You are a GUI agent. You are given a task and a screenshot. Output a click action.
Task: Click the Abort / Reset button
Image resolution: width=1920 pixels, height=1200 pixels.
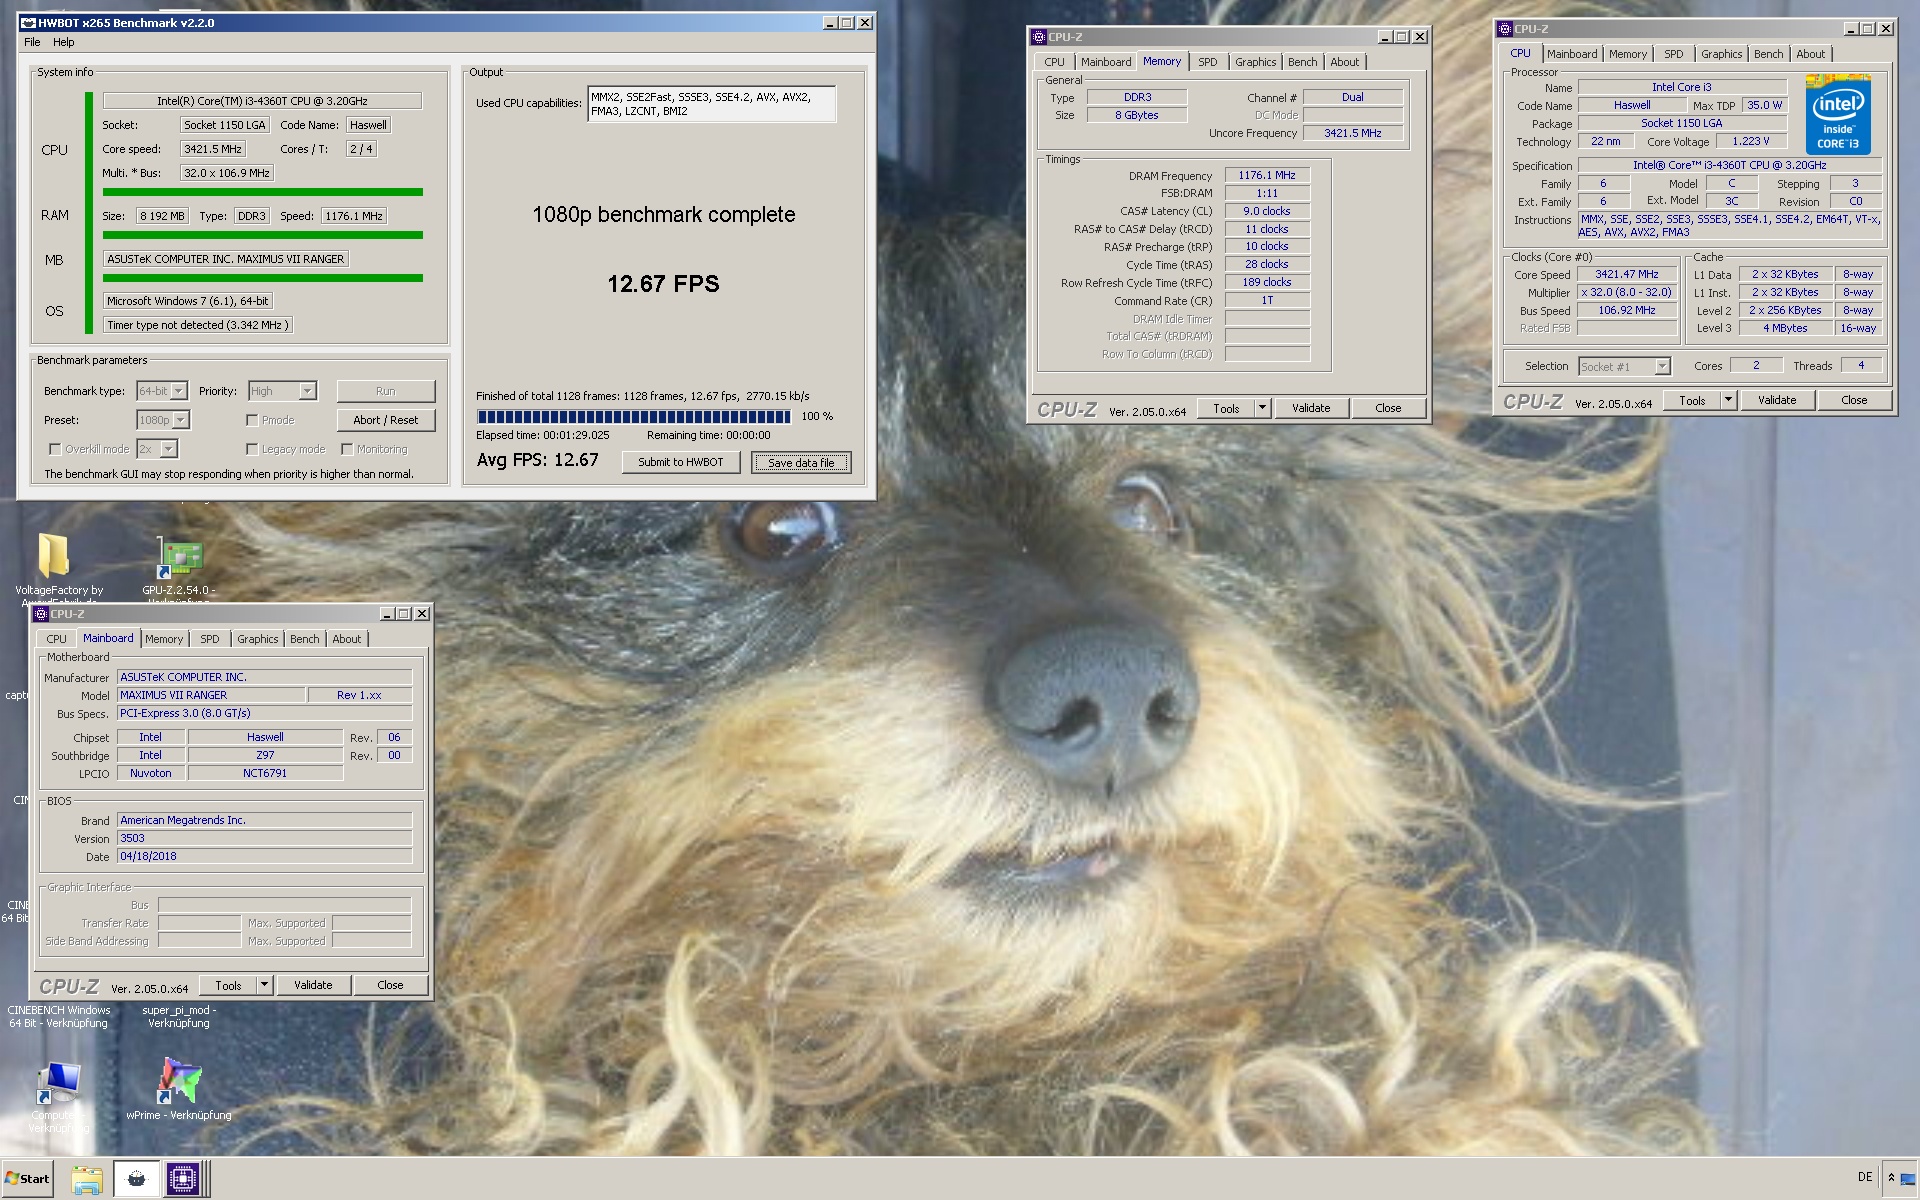(x=385, y=420)
